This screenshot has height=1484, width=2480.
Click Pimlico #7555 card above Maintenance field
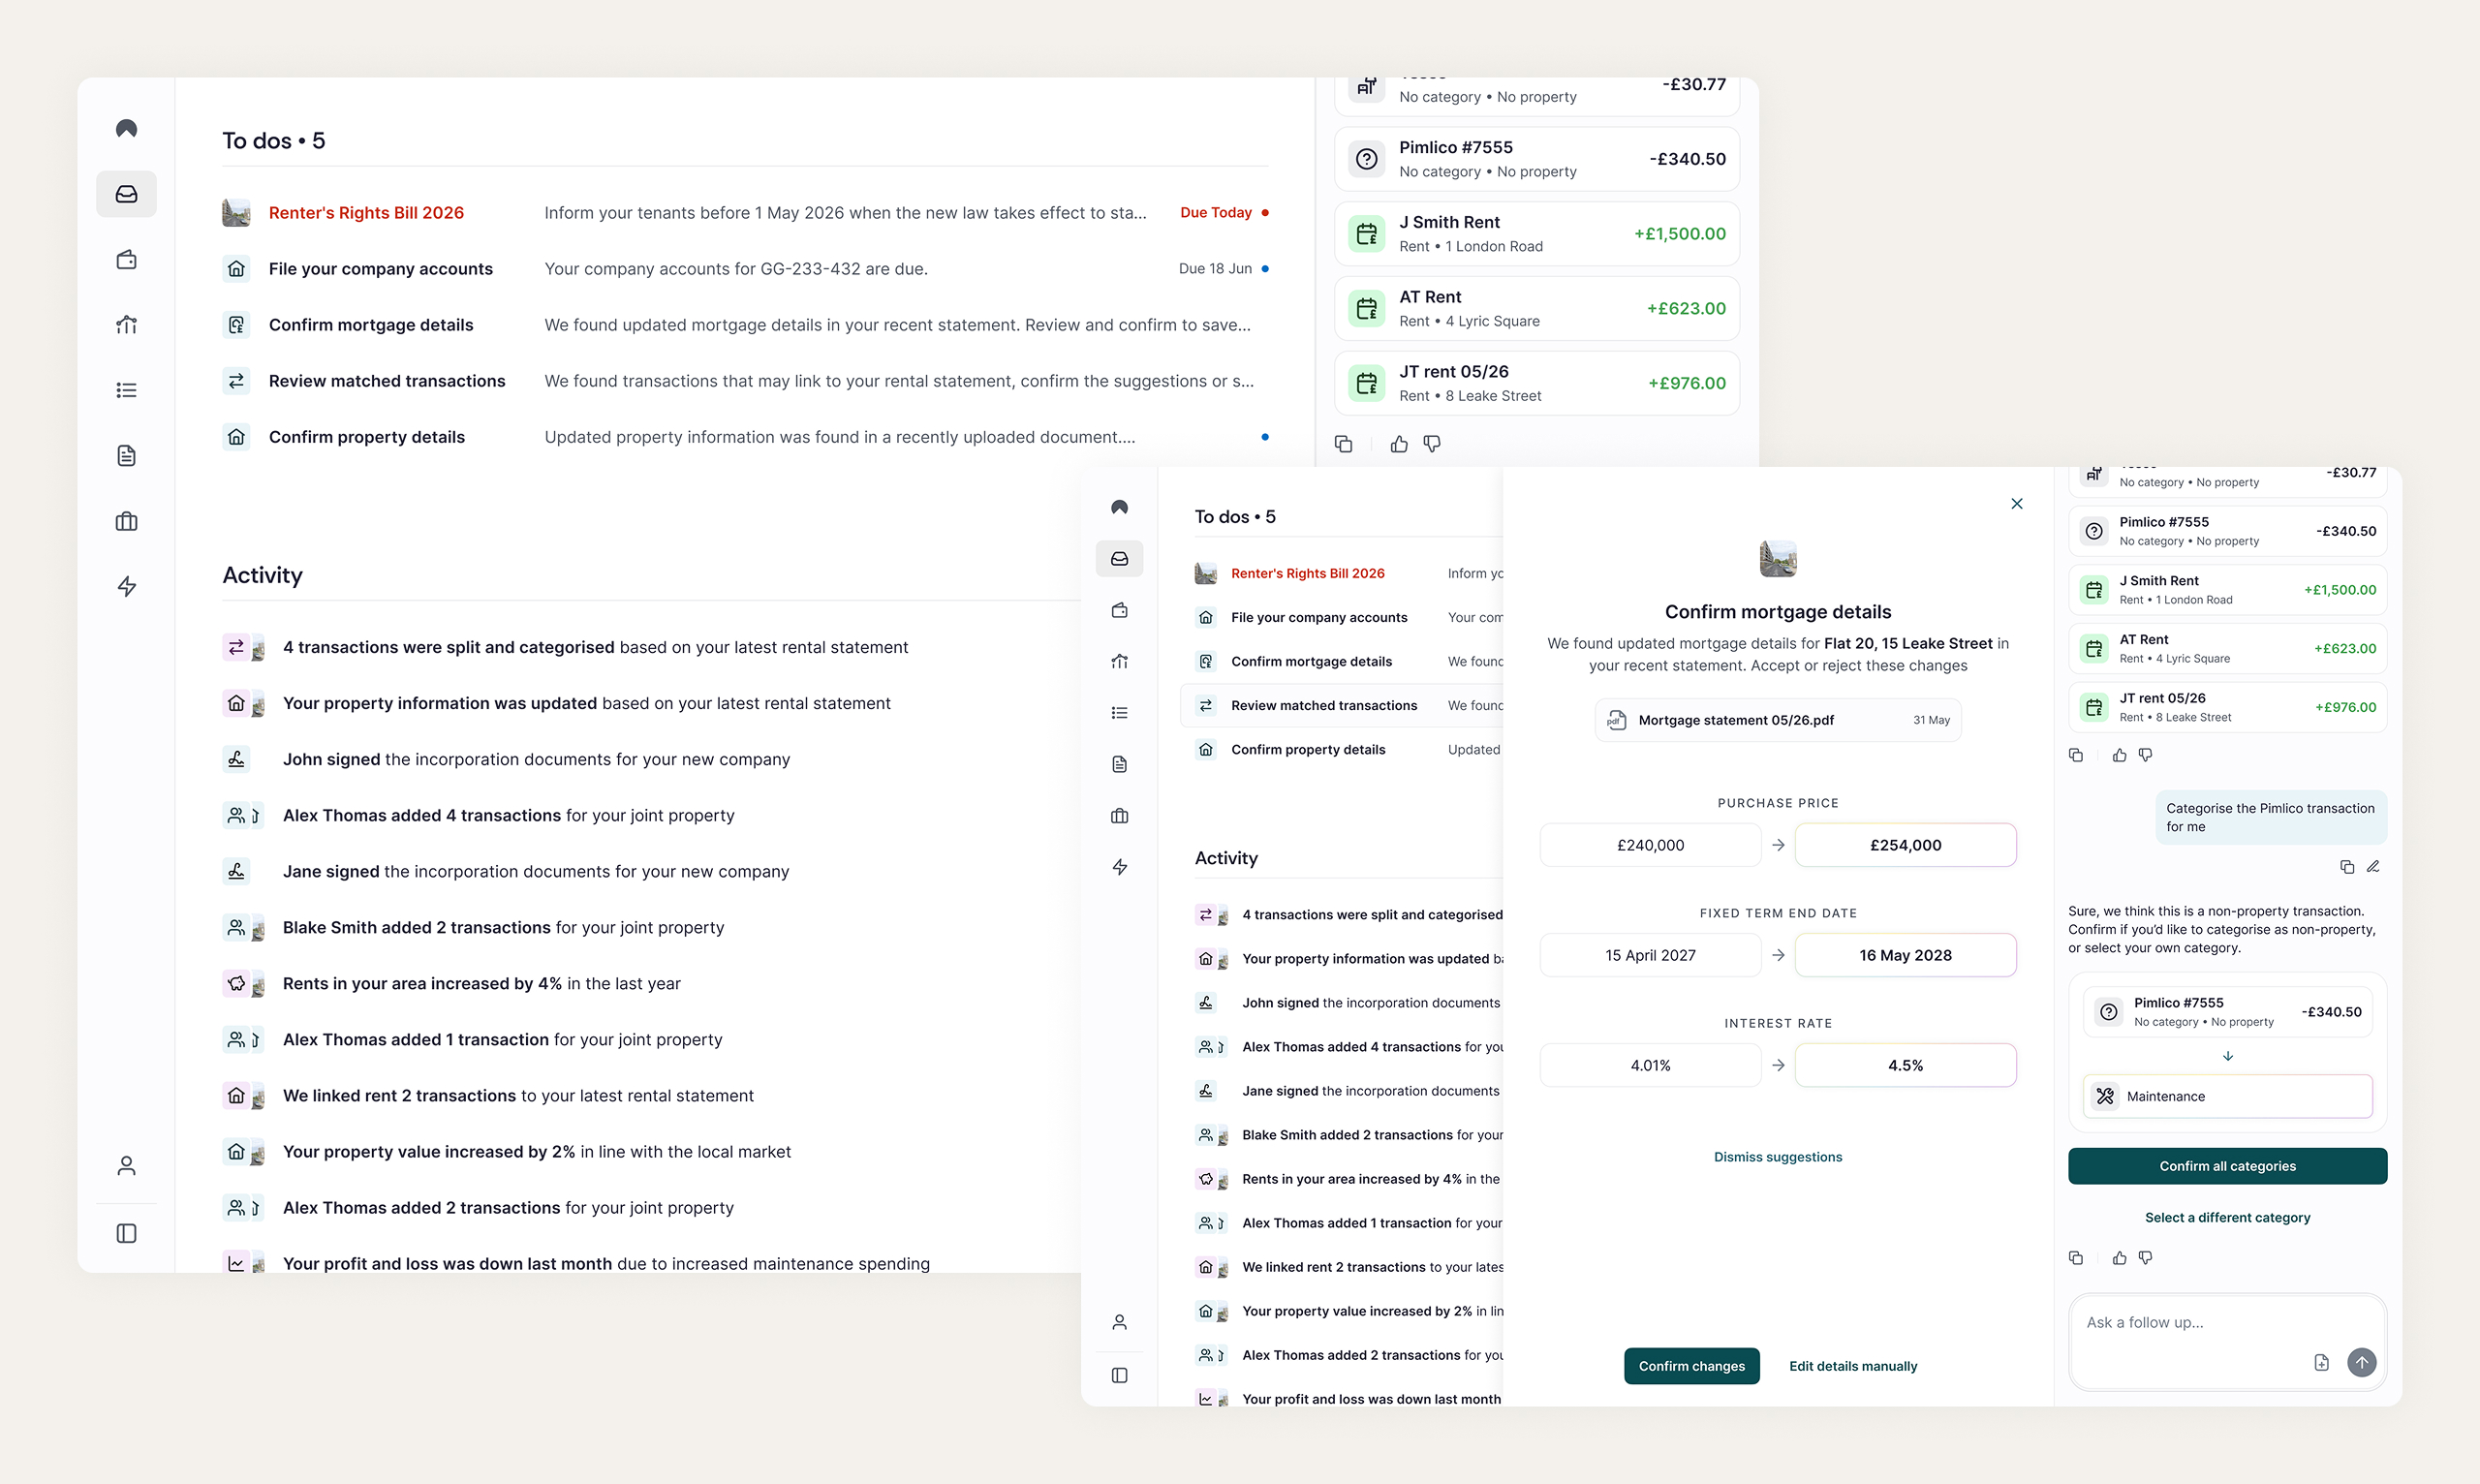[x=2227, y=1011]
